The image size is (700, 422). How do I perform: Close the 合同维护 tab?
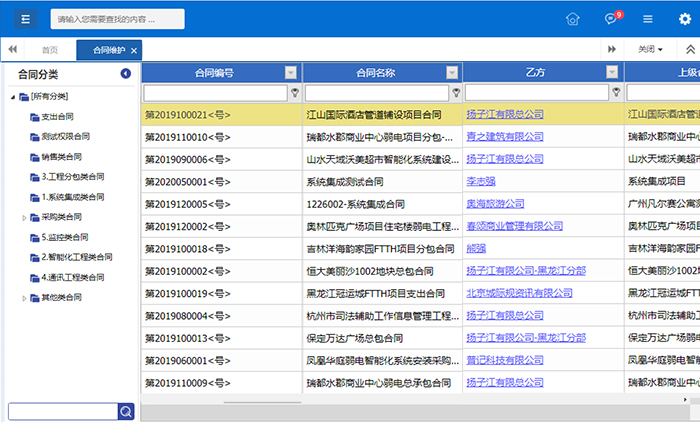[x=134, y=50]
